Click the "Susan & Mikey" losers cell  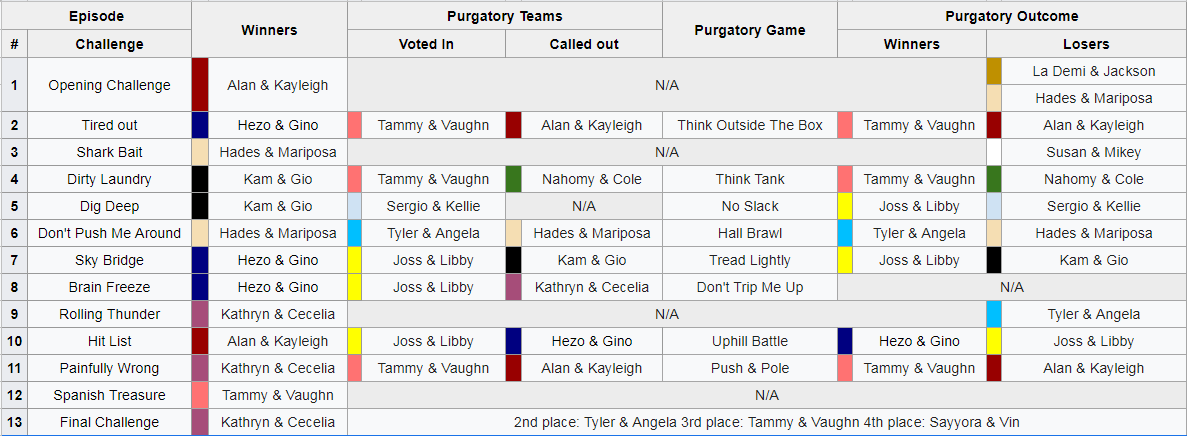pos(1093,152)
